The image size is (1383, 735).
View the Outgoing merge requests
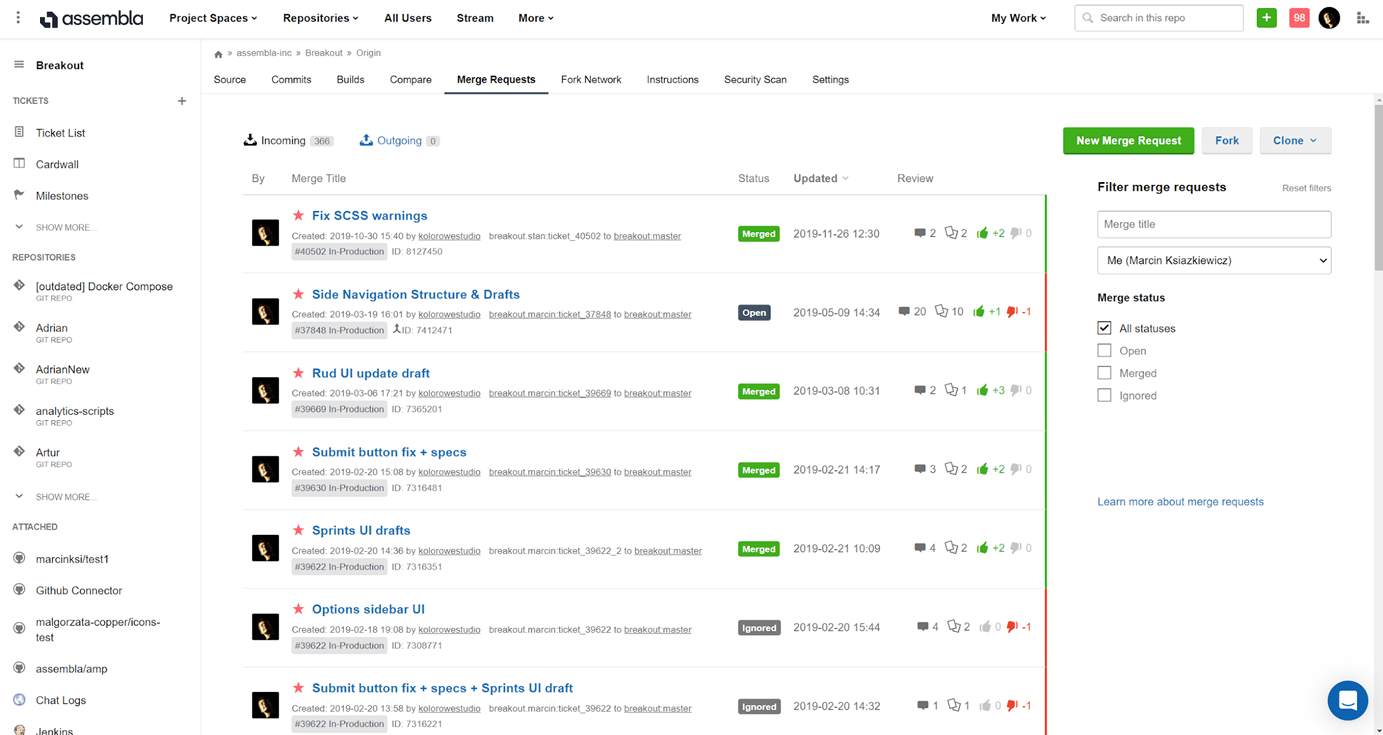tap(398, 140)
